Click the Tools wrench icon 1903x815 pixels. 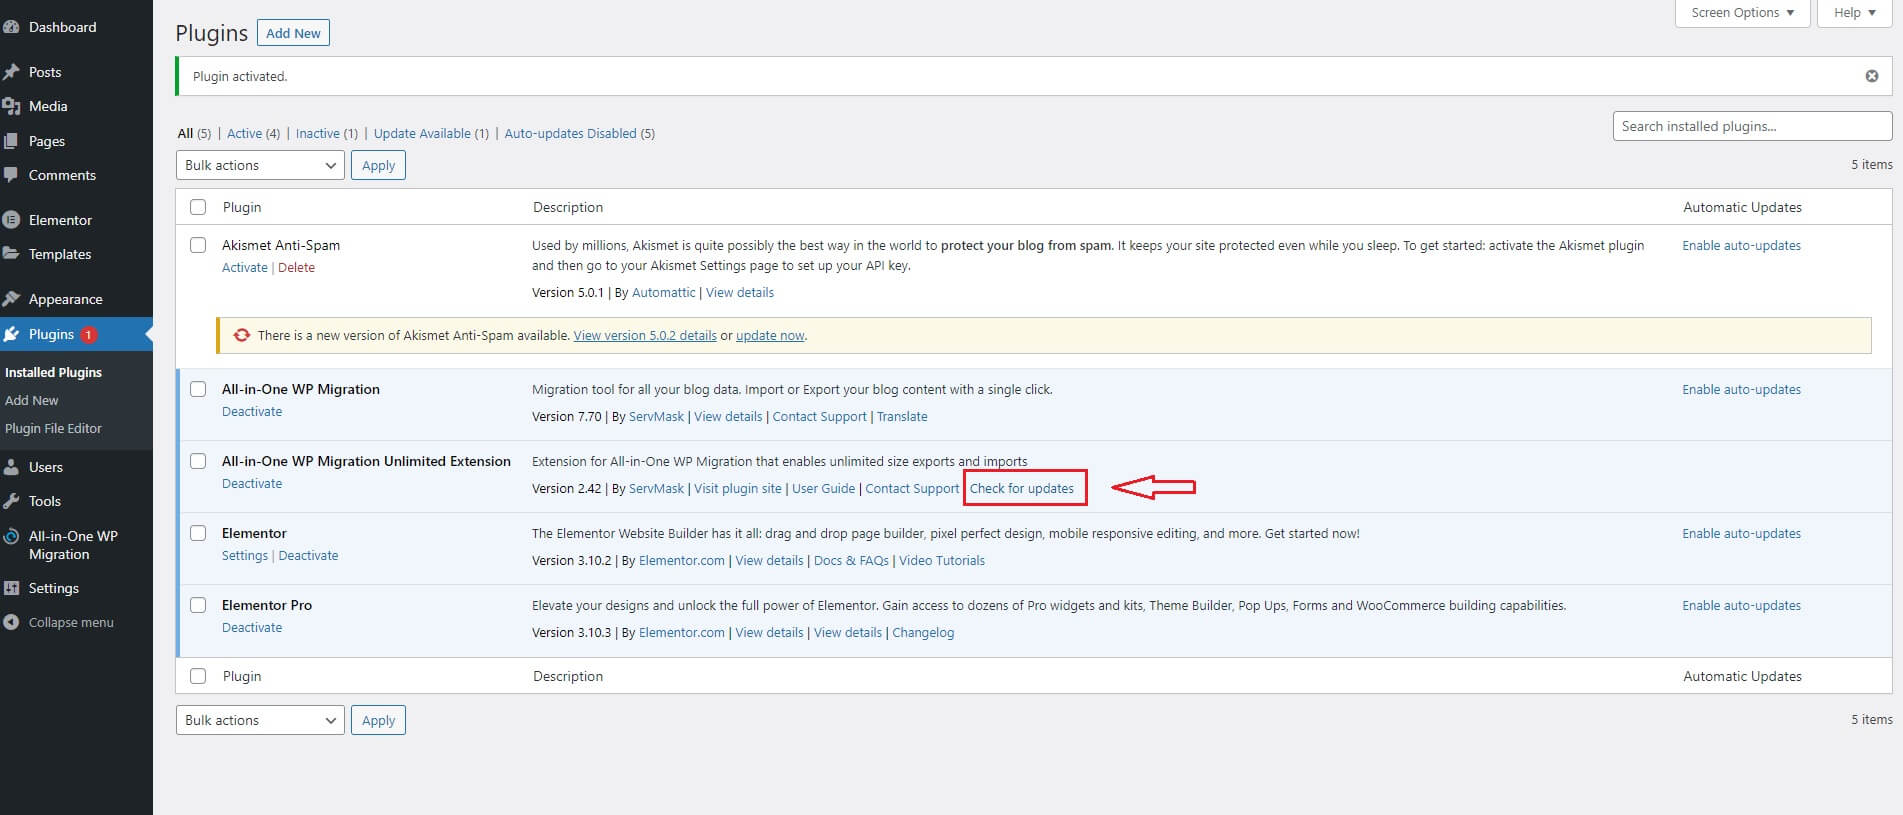[11, 501]
